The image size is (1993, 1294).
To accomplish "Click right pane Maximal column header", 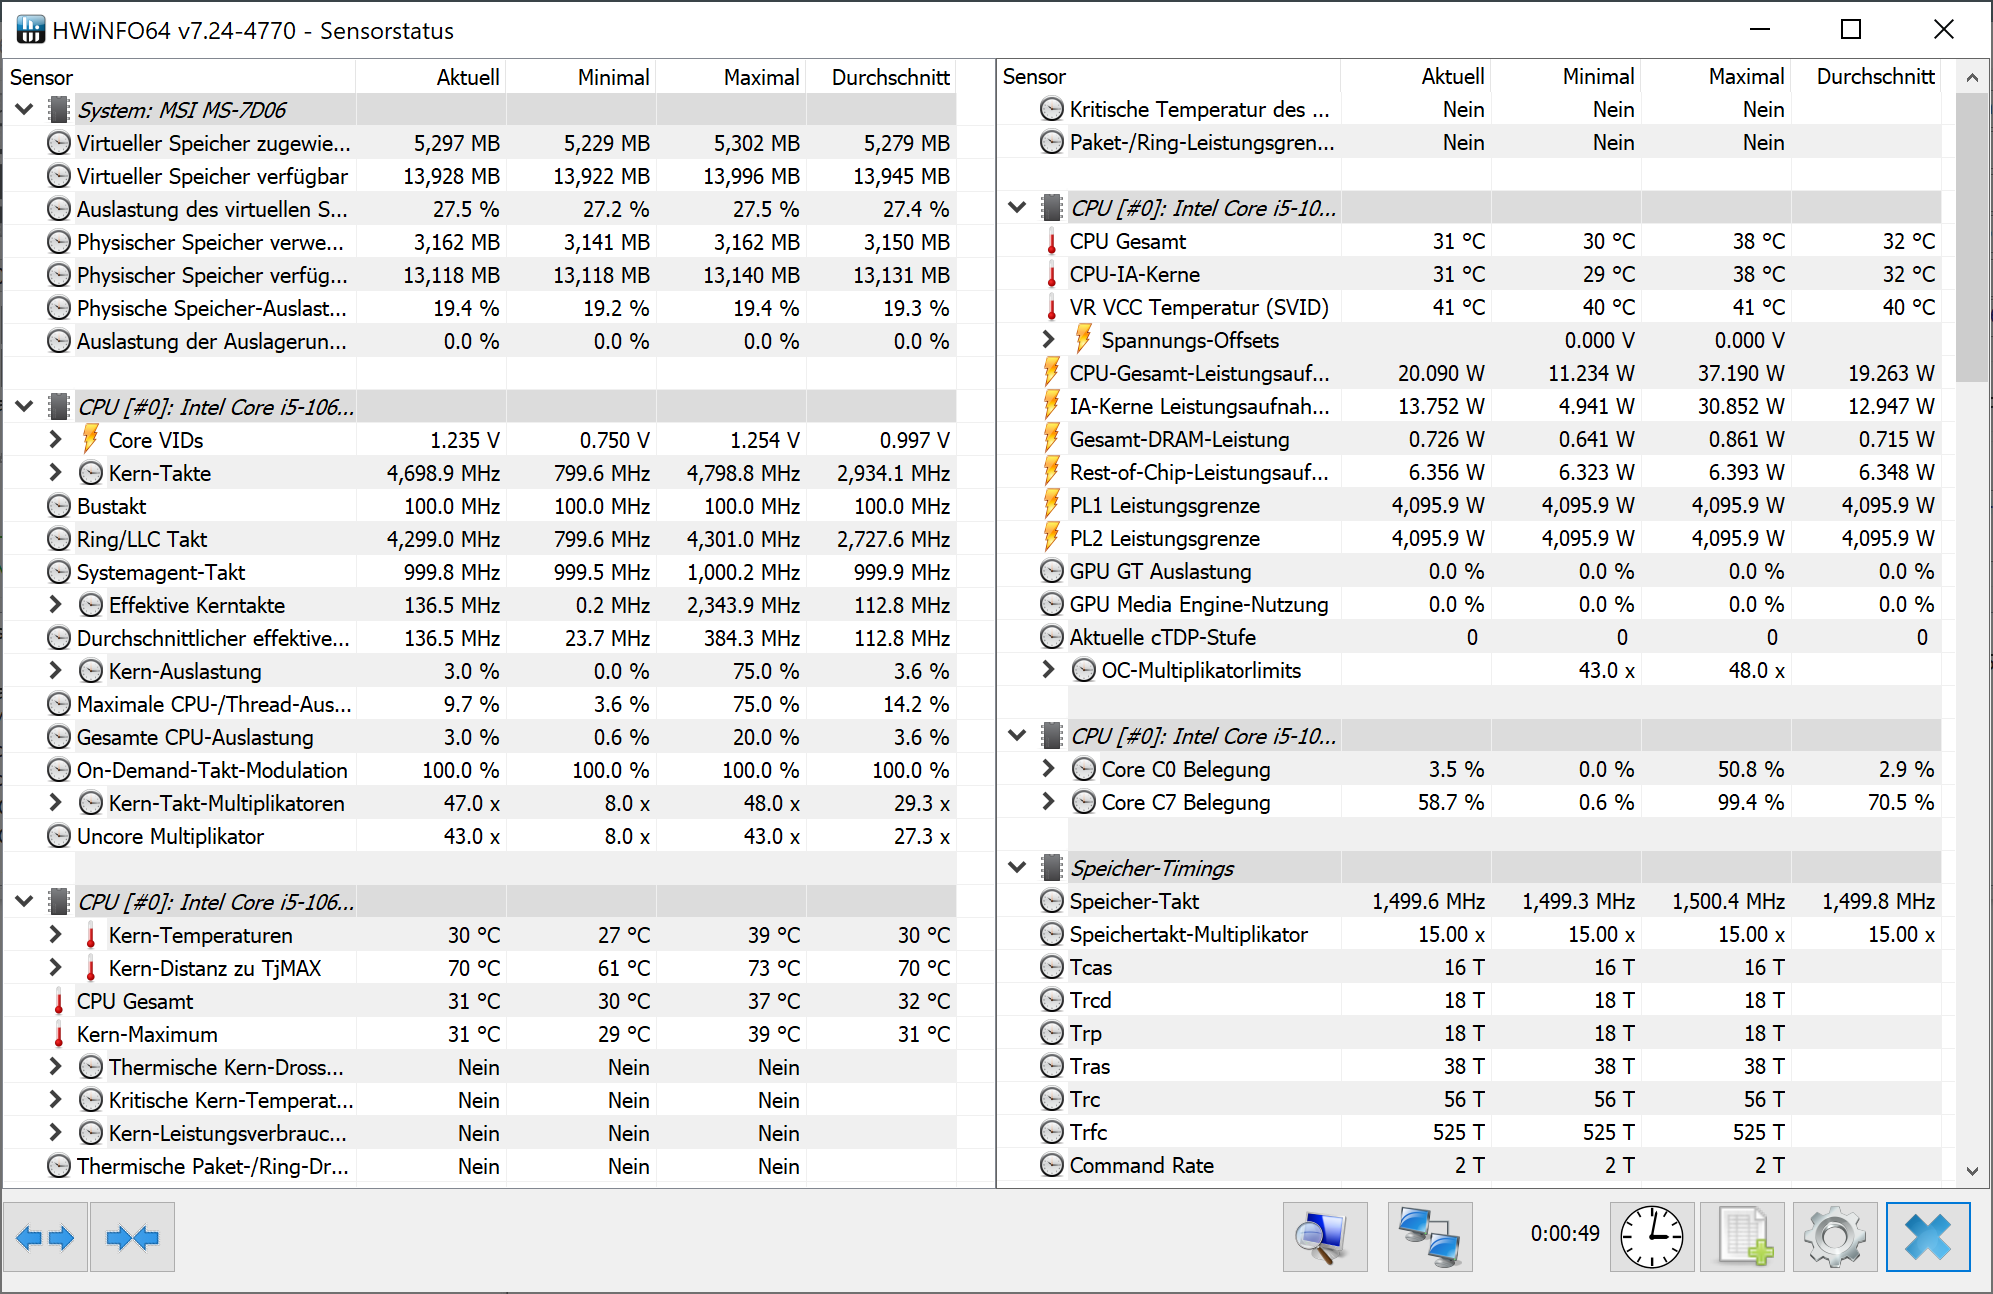I will pos(1716,76).
